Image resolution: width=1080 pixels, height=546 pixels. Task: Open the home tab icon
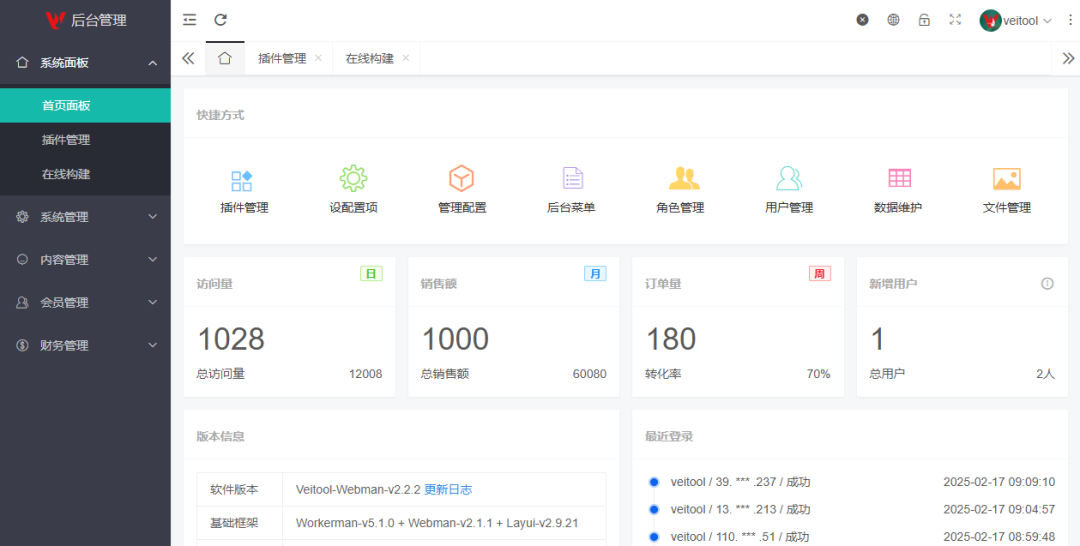[x=225, y=59]
